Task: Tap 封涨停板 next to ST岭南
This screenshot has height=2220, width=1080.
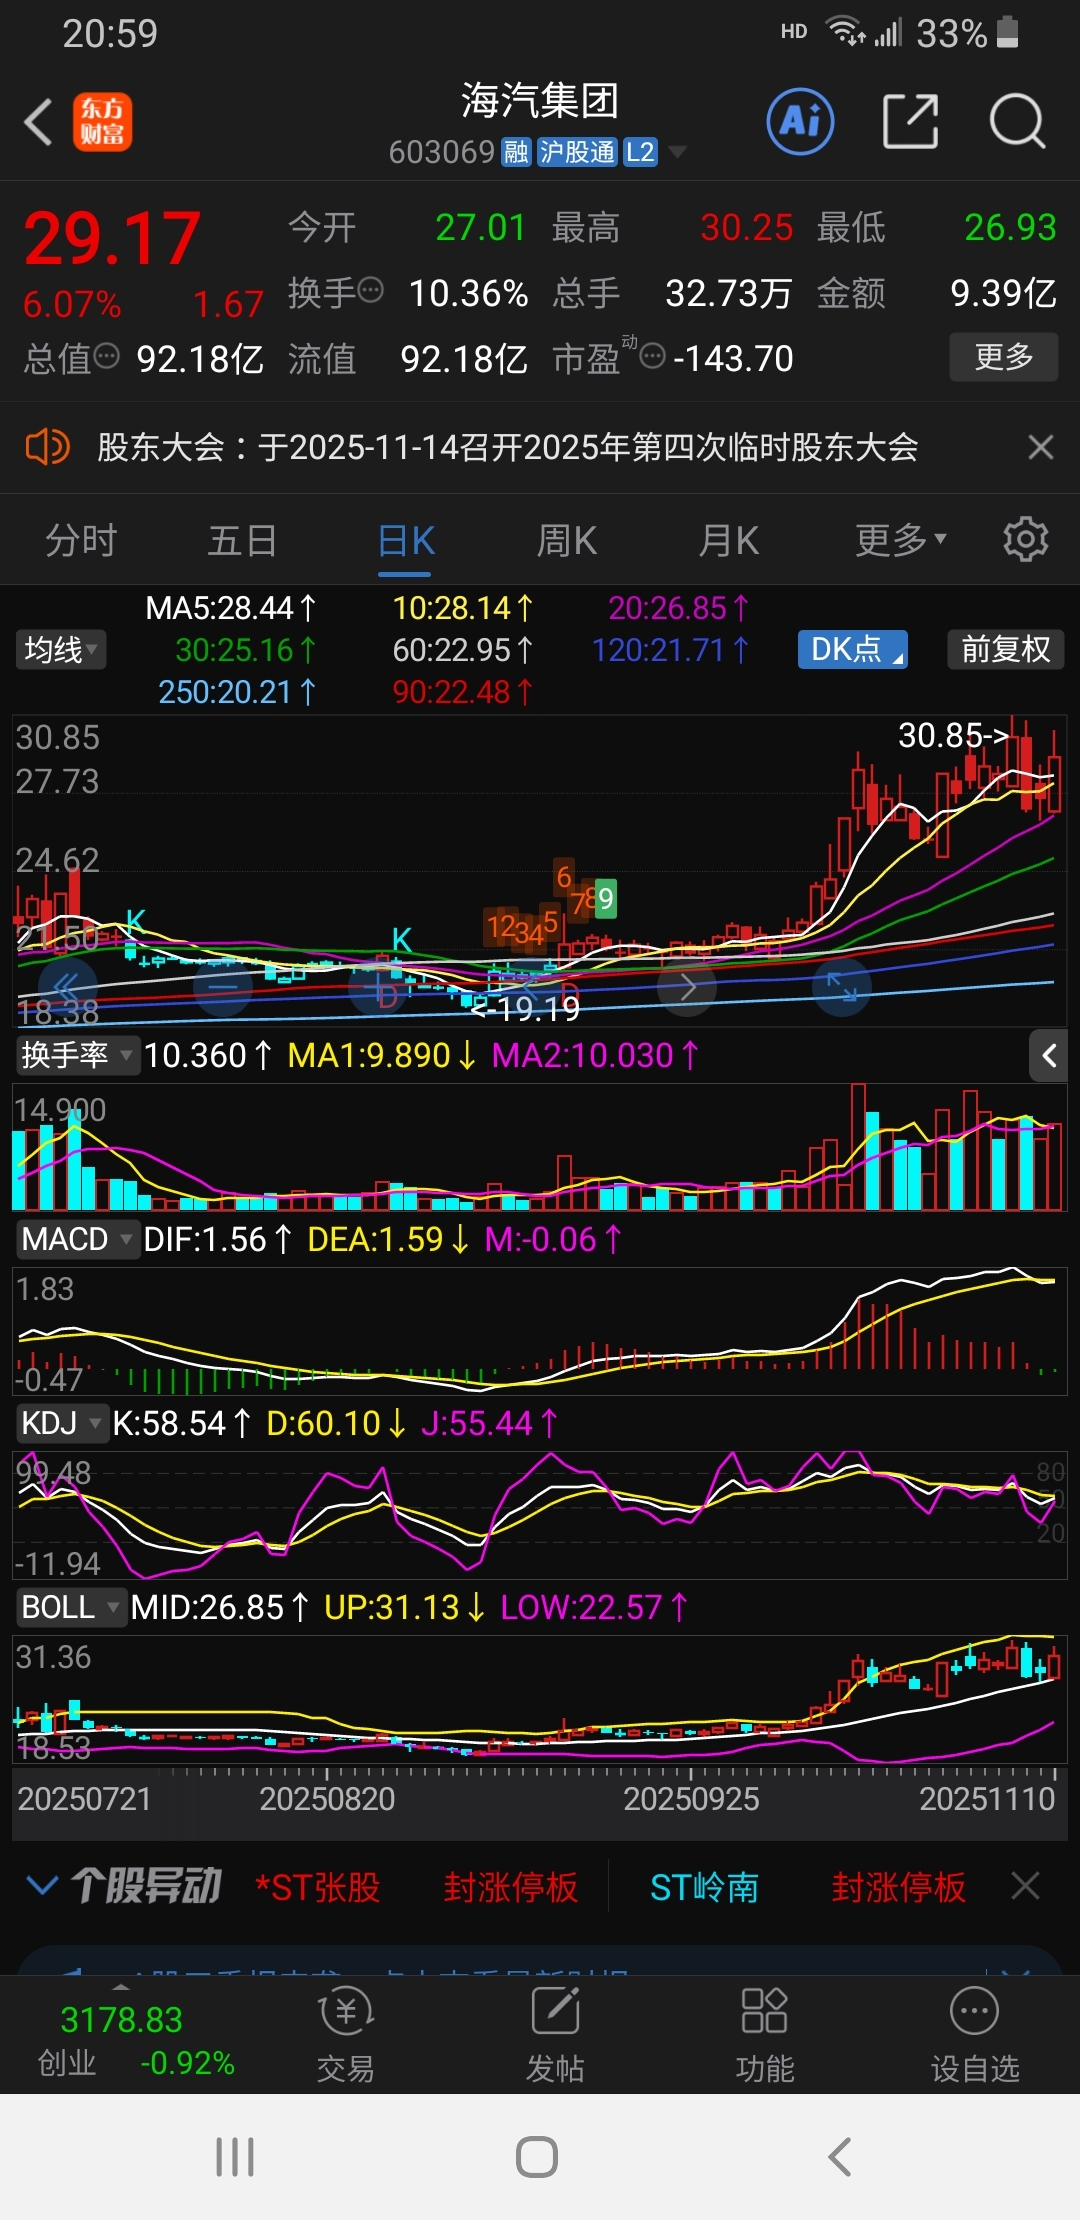Action: [x=899, y=1887]
